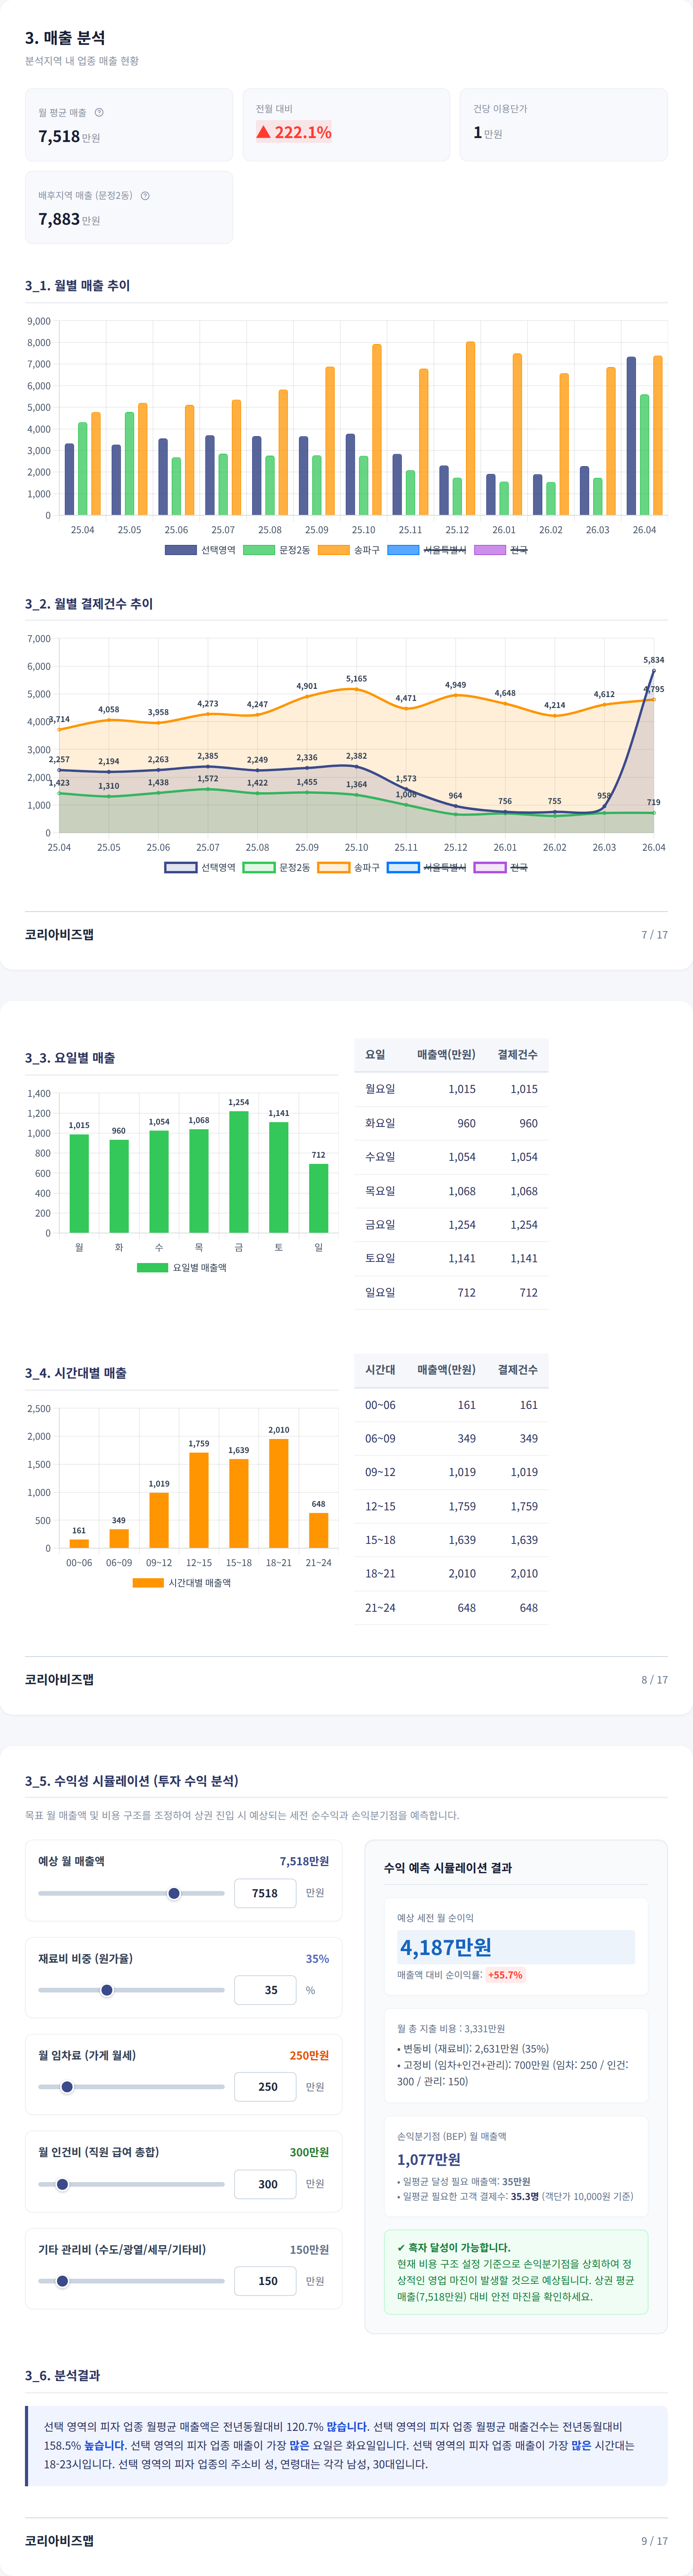Screen dimensions: 693x2576
Task: Toggle 선택영역 legend in 월별 매출 추이 chart
Action: (x=200, y=550)
